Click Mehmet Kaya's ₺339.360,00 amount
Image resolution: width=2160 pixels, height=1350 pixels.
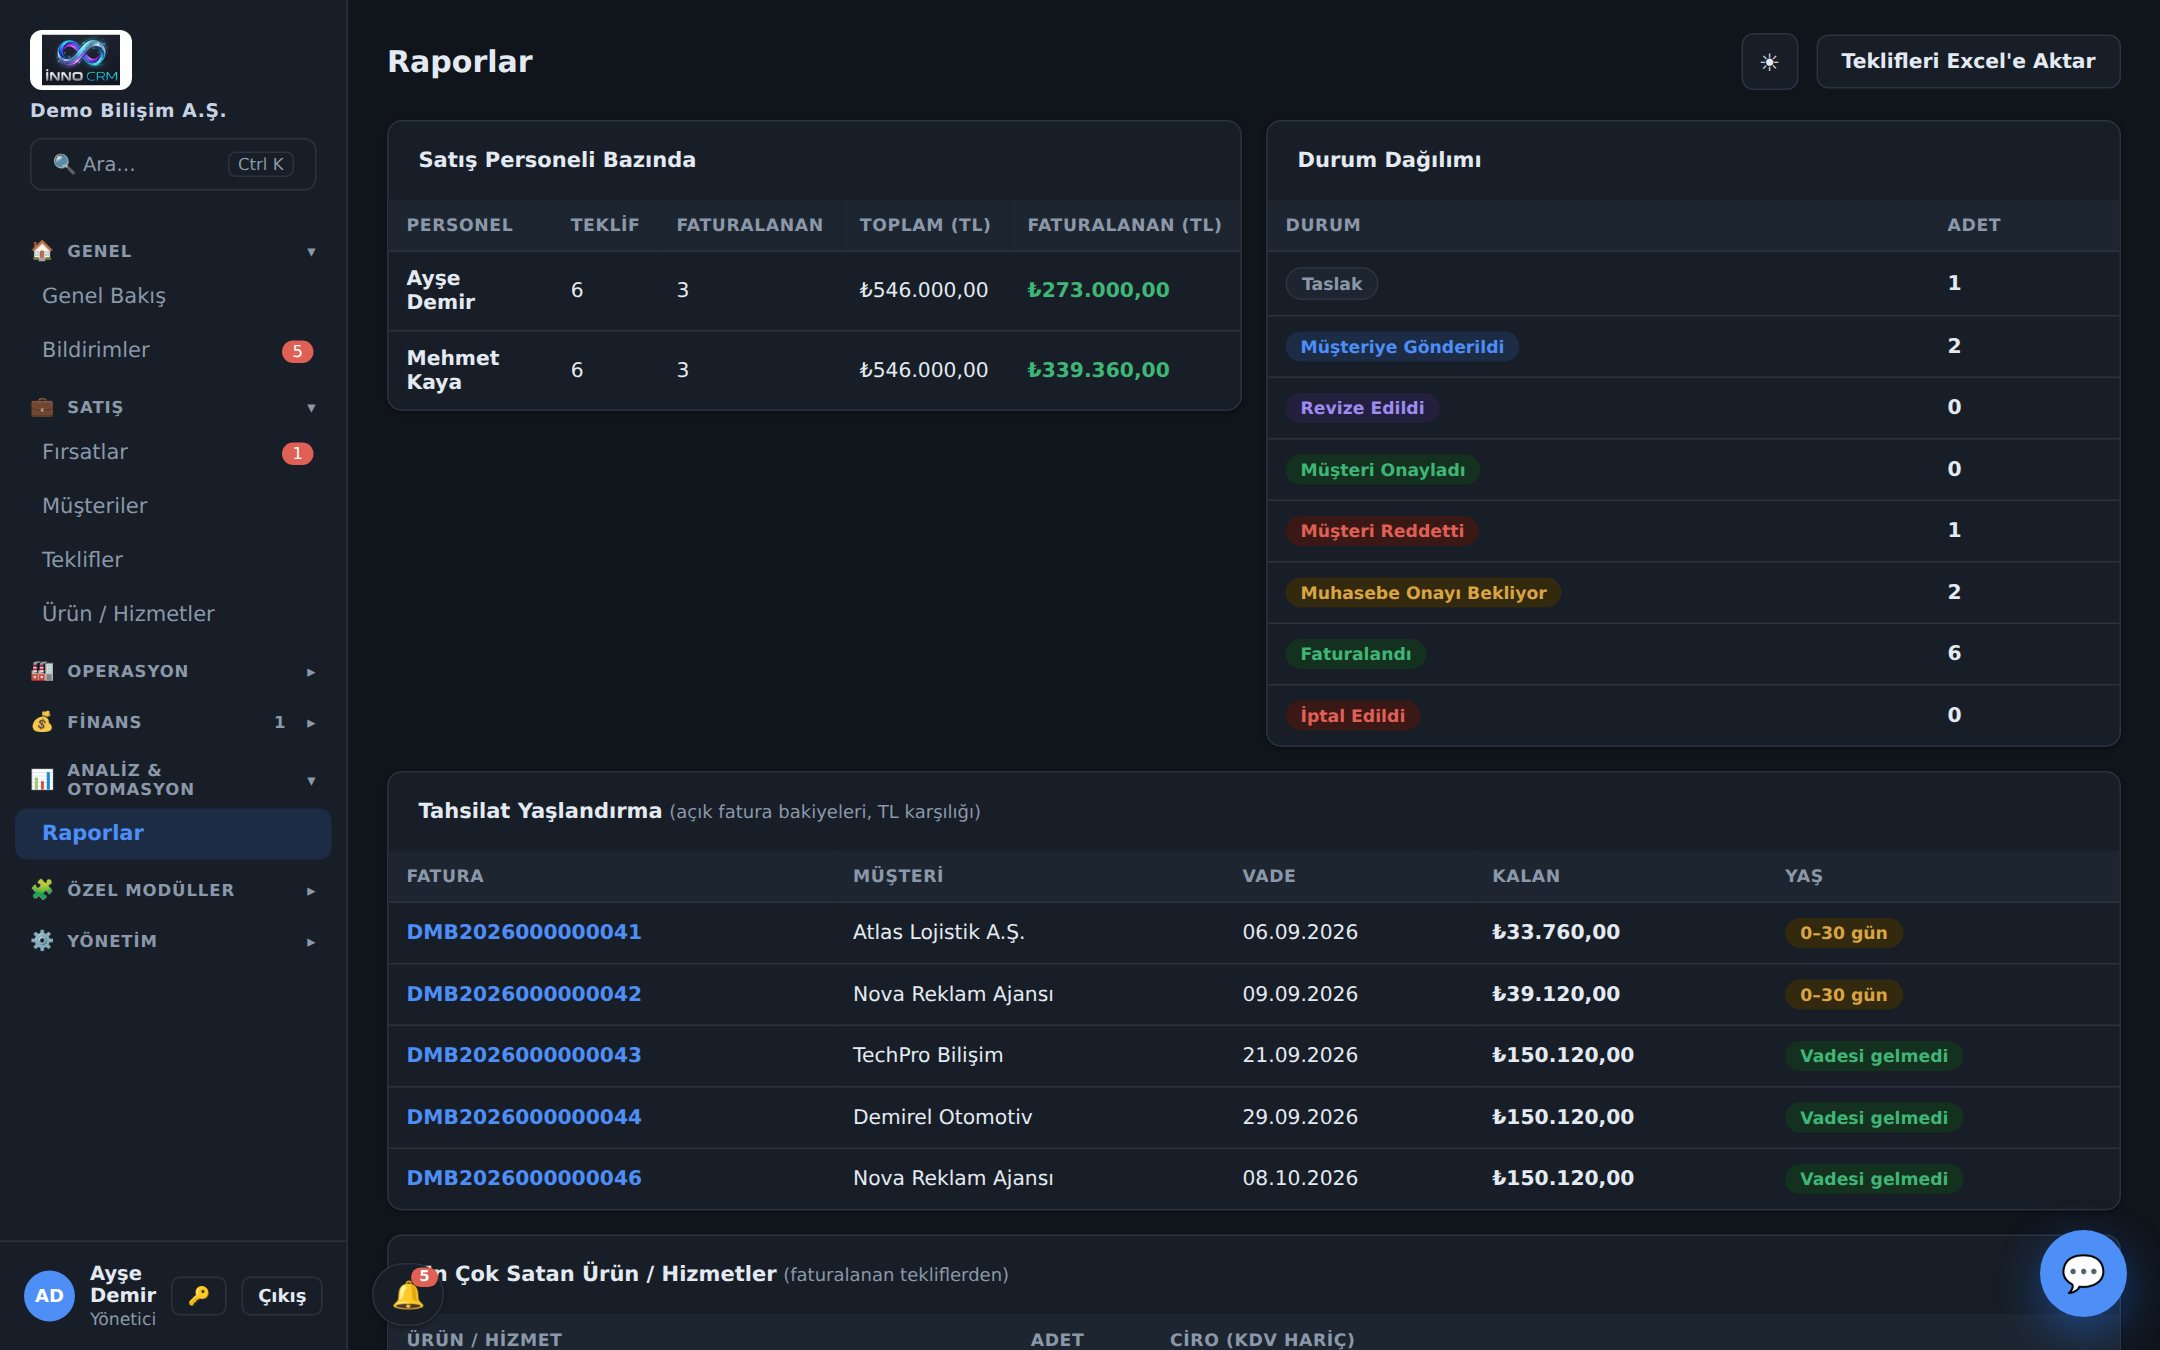pyautogui.click(x=1098, y=370)
